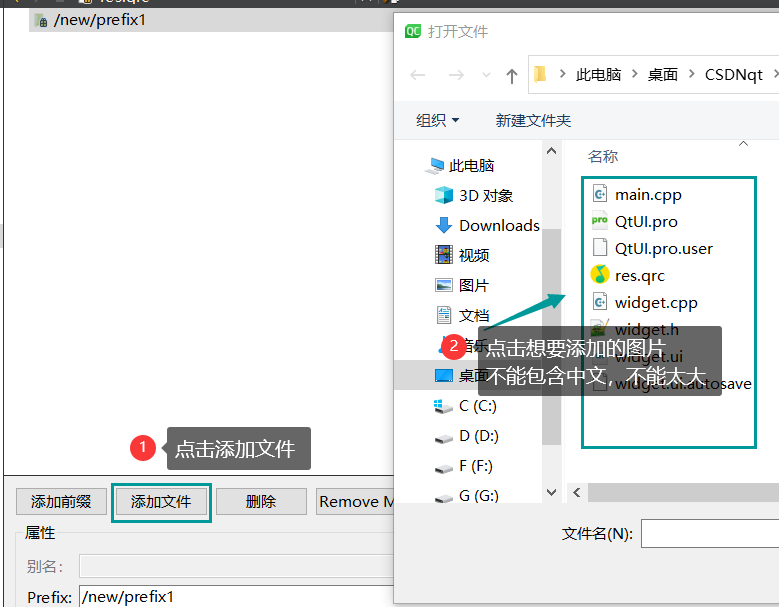Click the resource icon beside /new/prefix1

[x=41, y=20]
